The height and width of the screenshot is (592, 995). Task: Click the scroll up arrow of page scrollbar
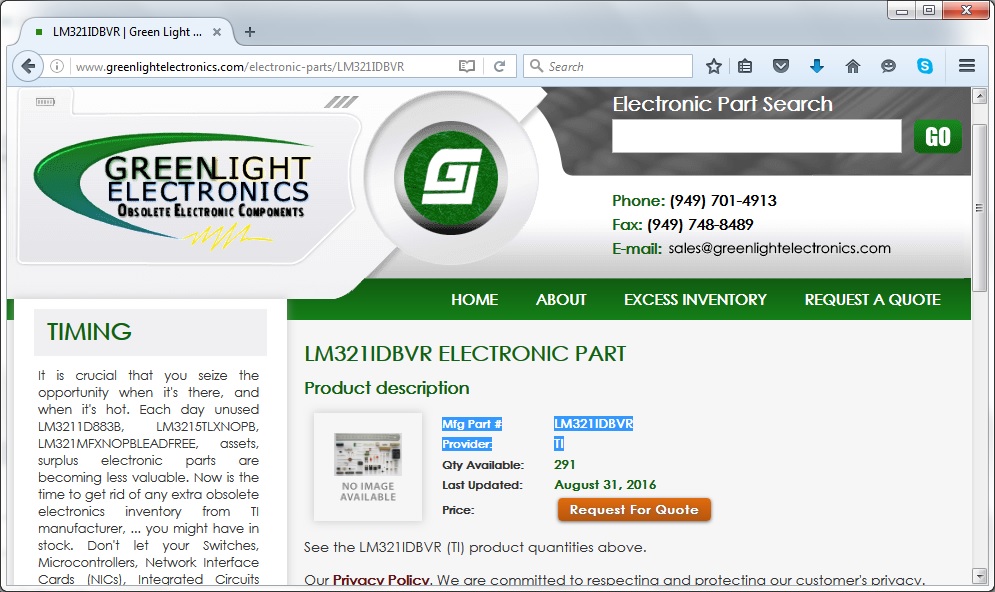[x=979, y=96]
